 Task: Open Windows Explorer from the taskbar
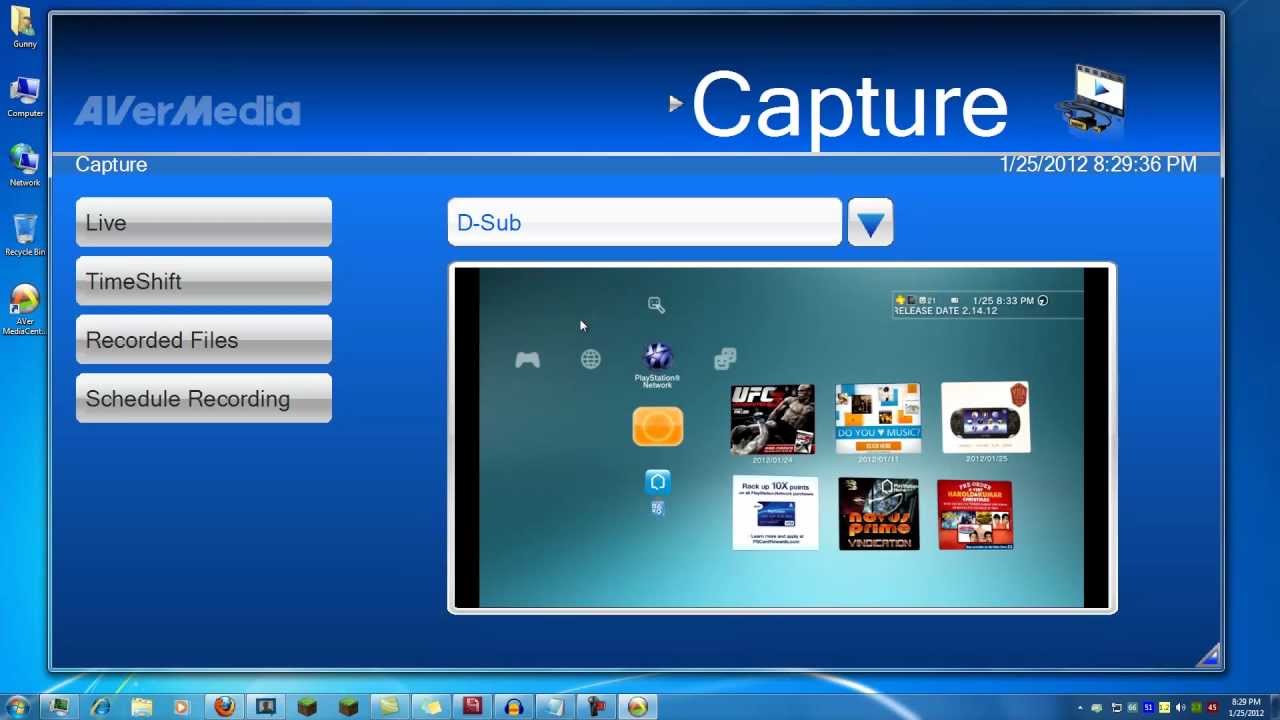coord(142,707)
